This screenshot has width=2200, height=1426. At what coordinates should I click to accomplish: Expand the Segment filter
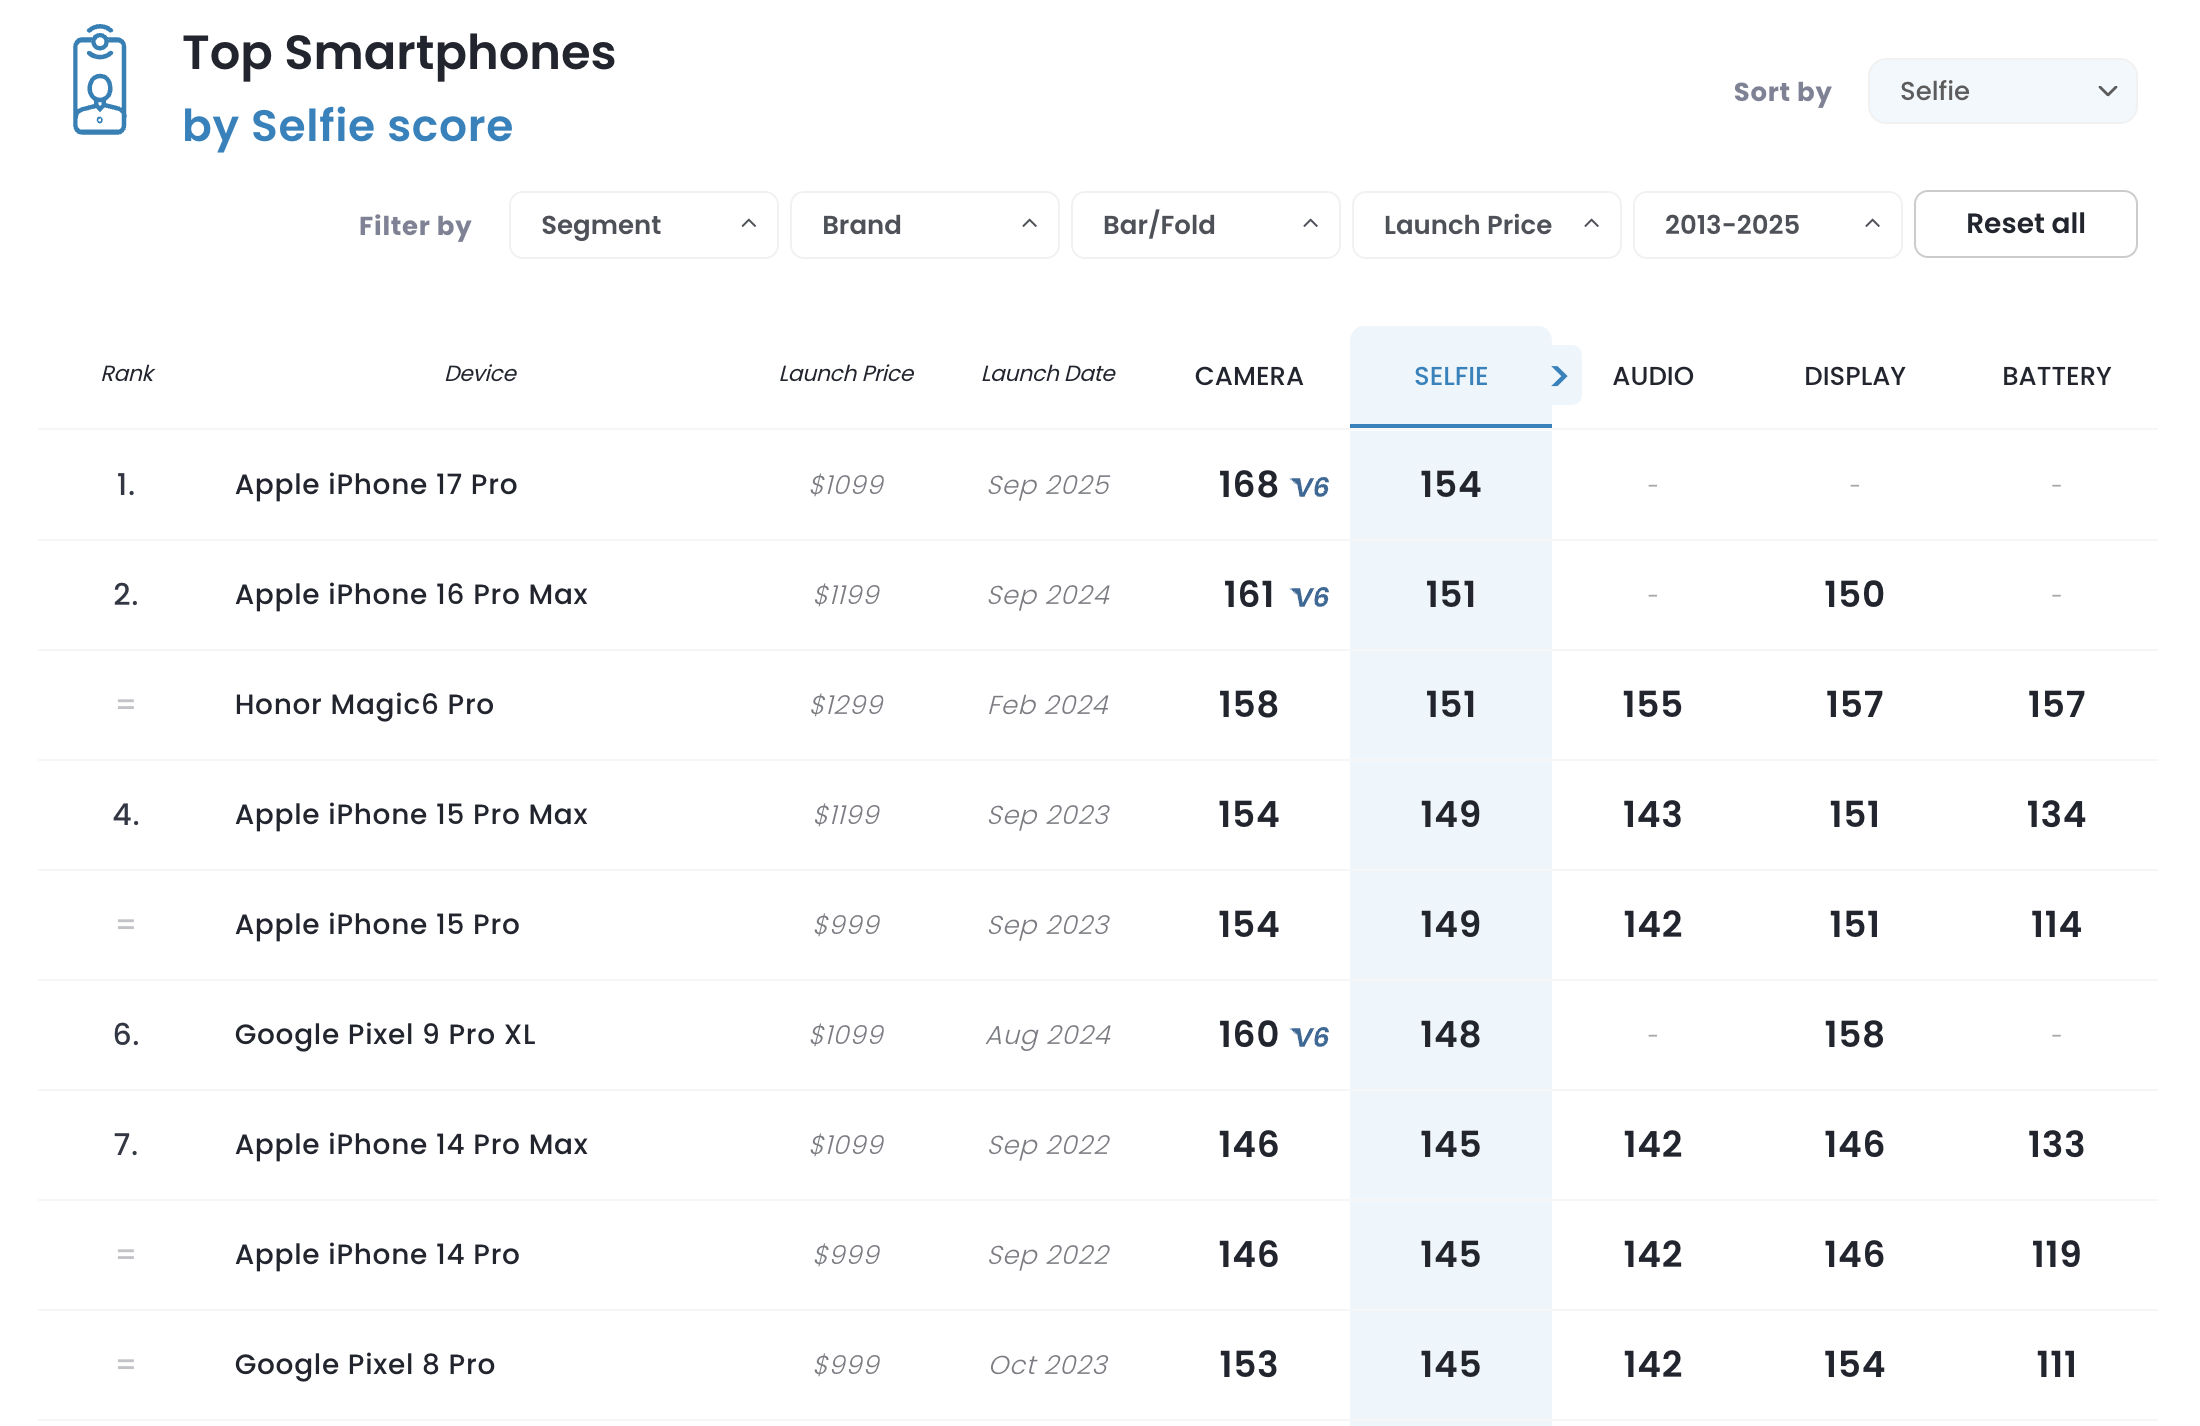click(x=644, y=225)
